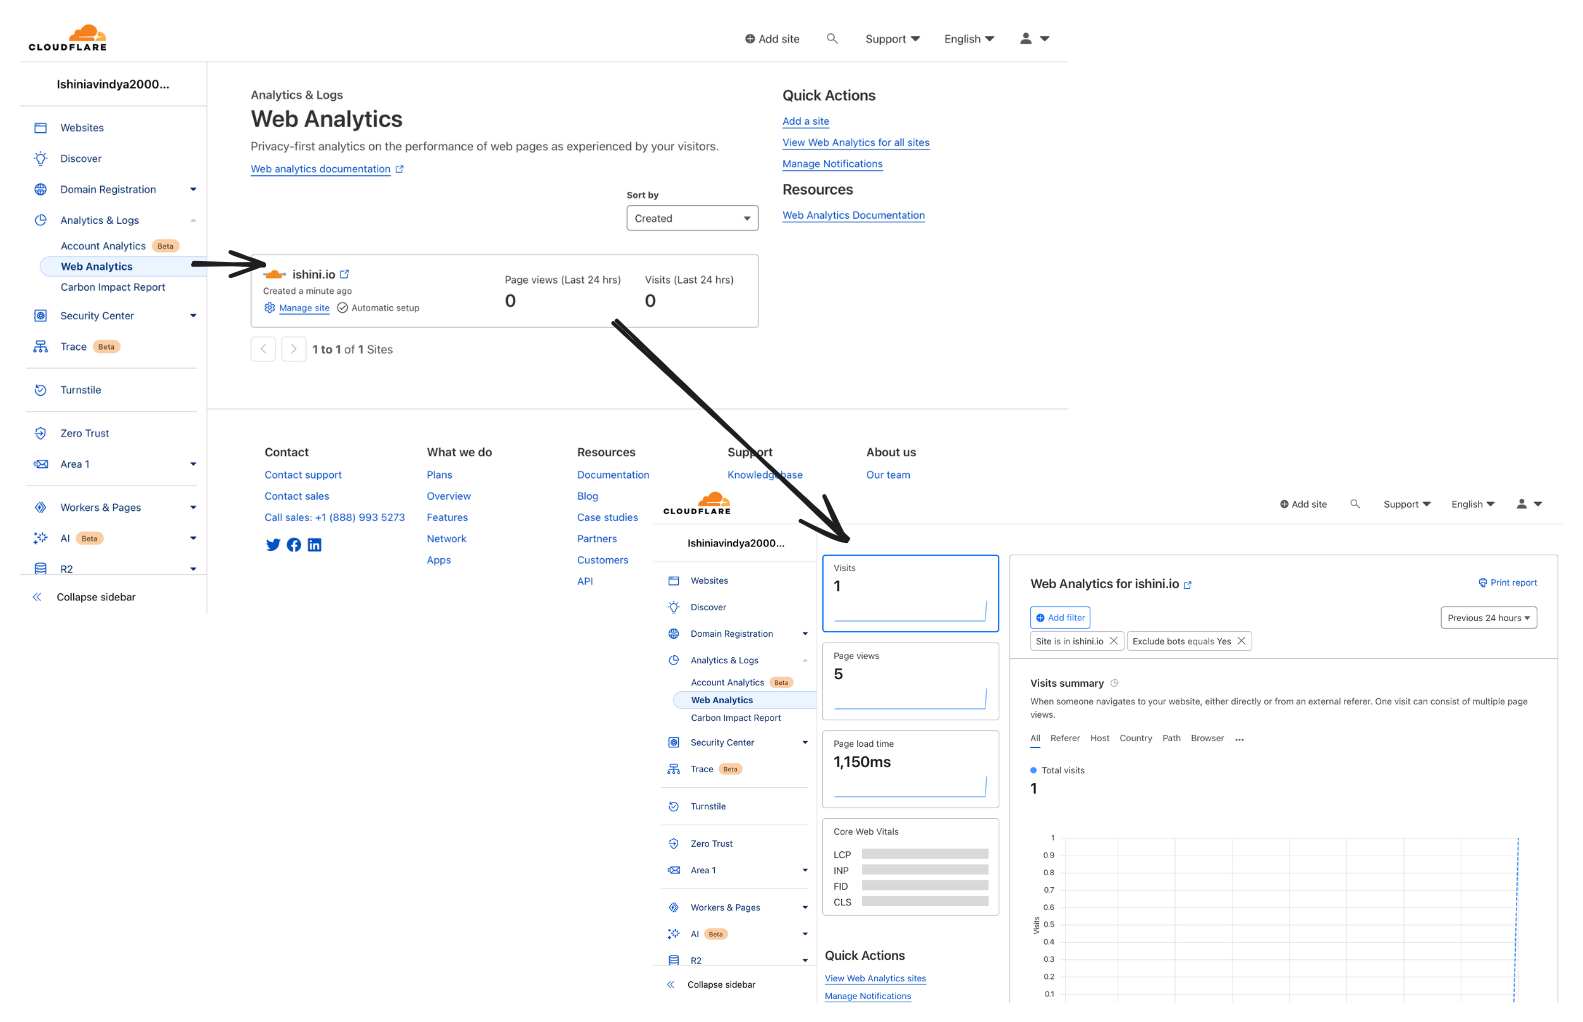Click Domain Registration globe icon in top sidebar
The image size is (1583, 1022).
point(41,190)
